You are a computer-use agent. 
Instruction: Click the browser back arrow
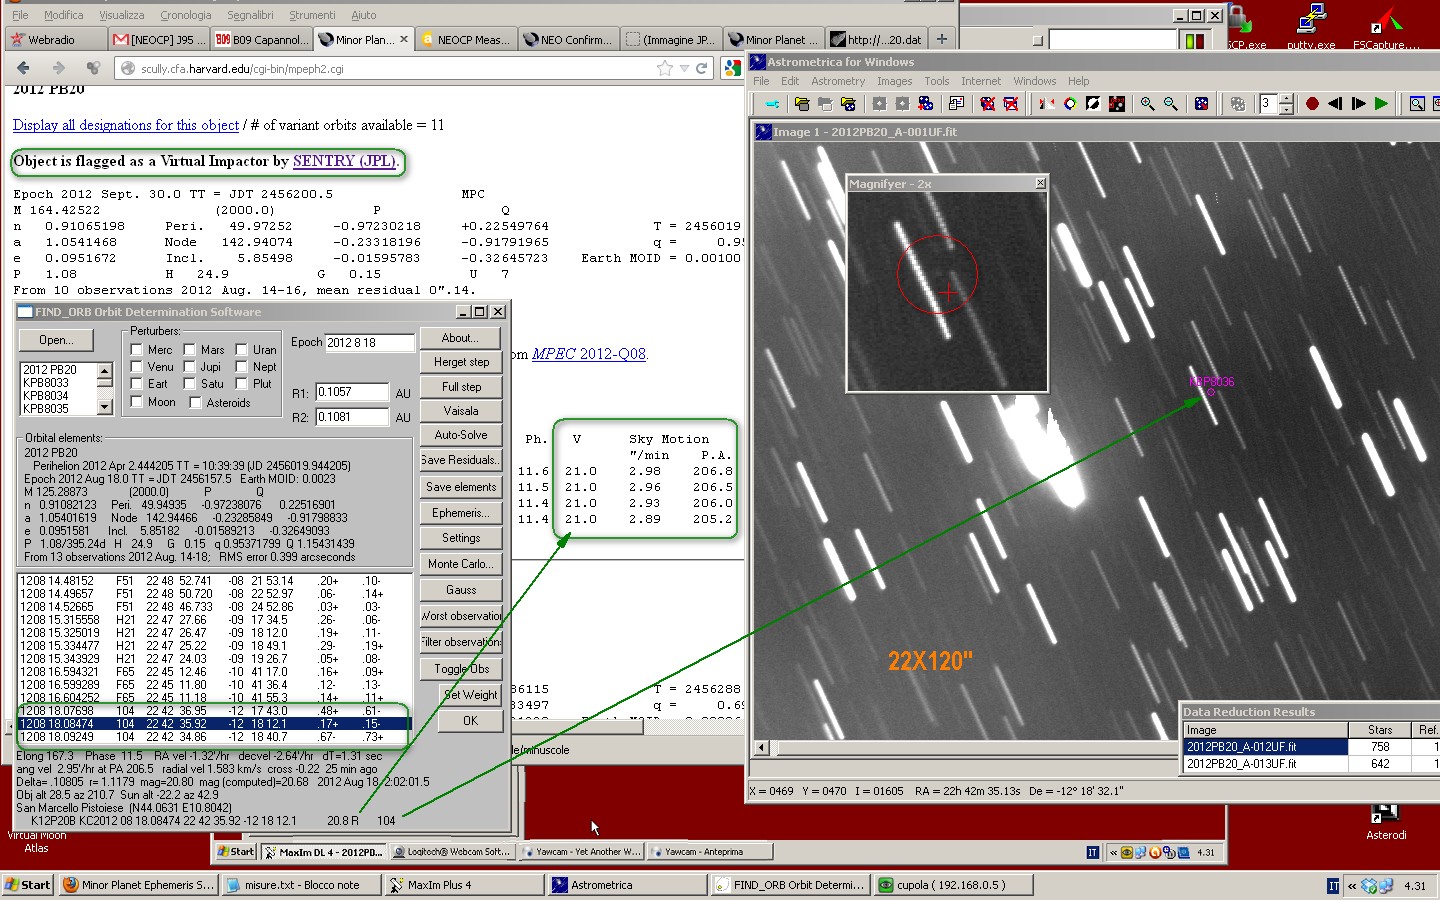[24, 68]
